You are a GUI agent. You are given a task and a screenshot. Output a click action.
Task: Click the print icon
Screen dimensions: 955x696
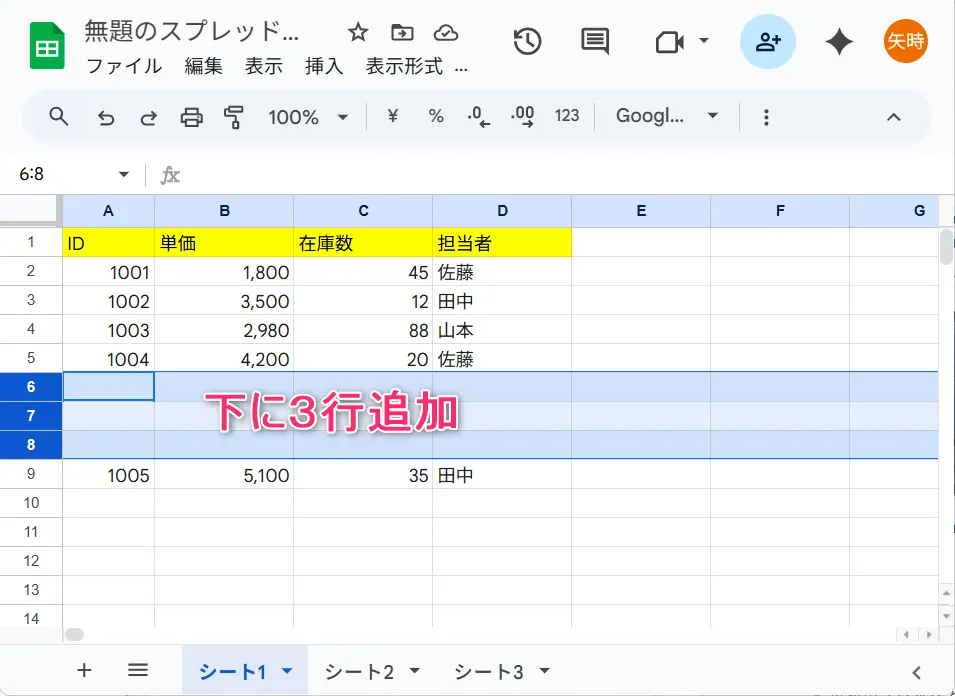point(191,117)
